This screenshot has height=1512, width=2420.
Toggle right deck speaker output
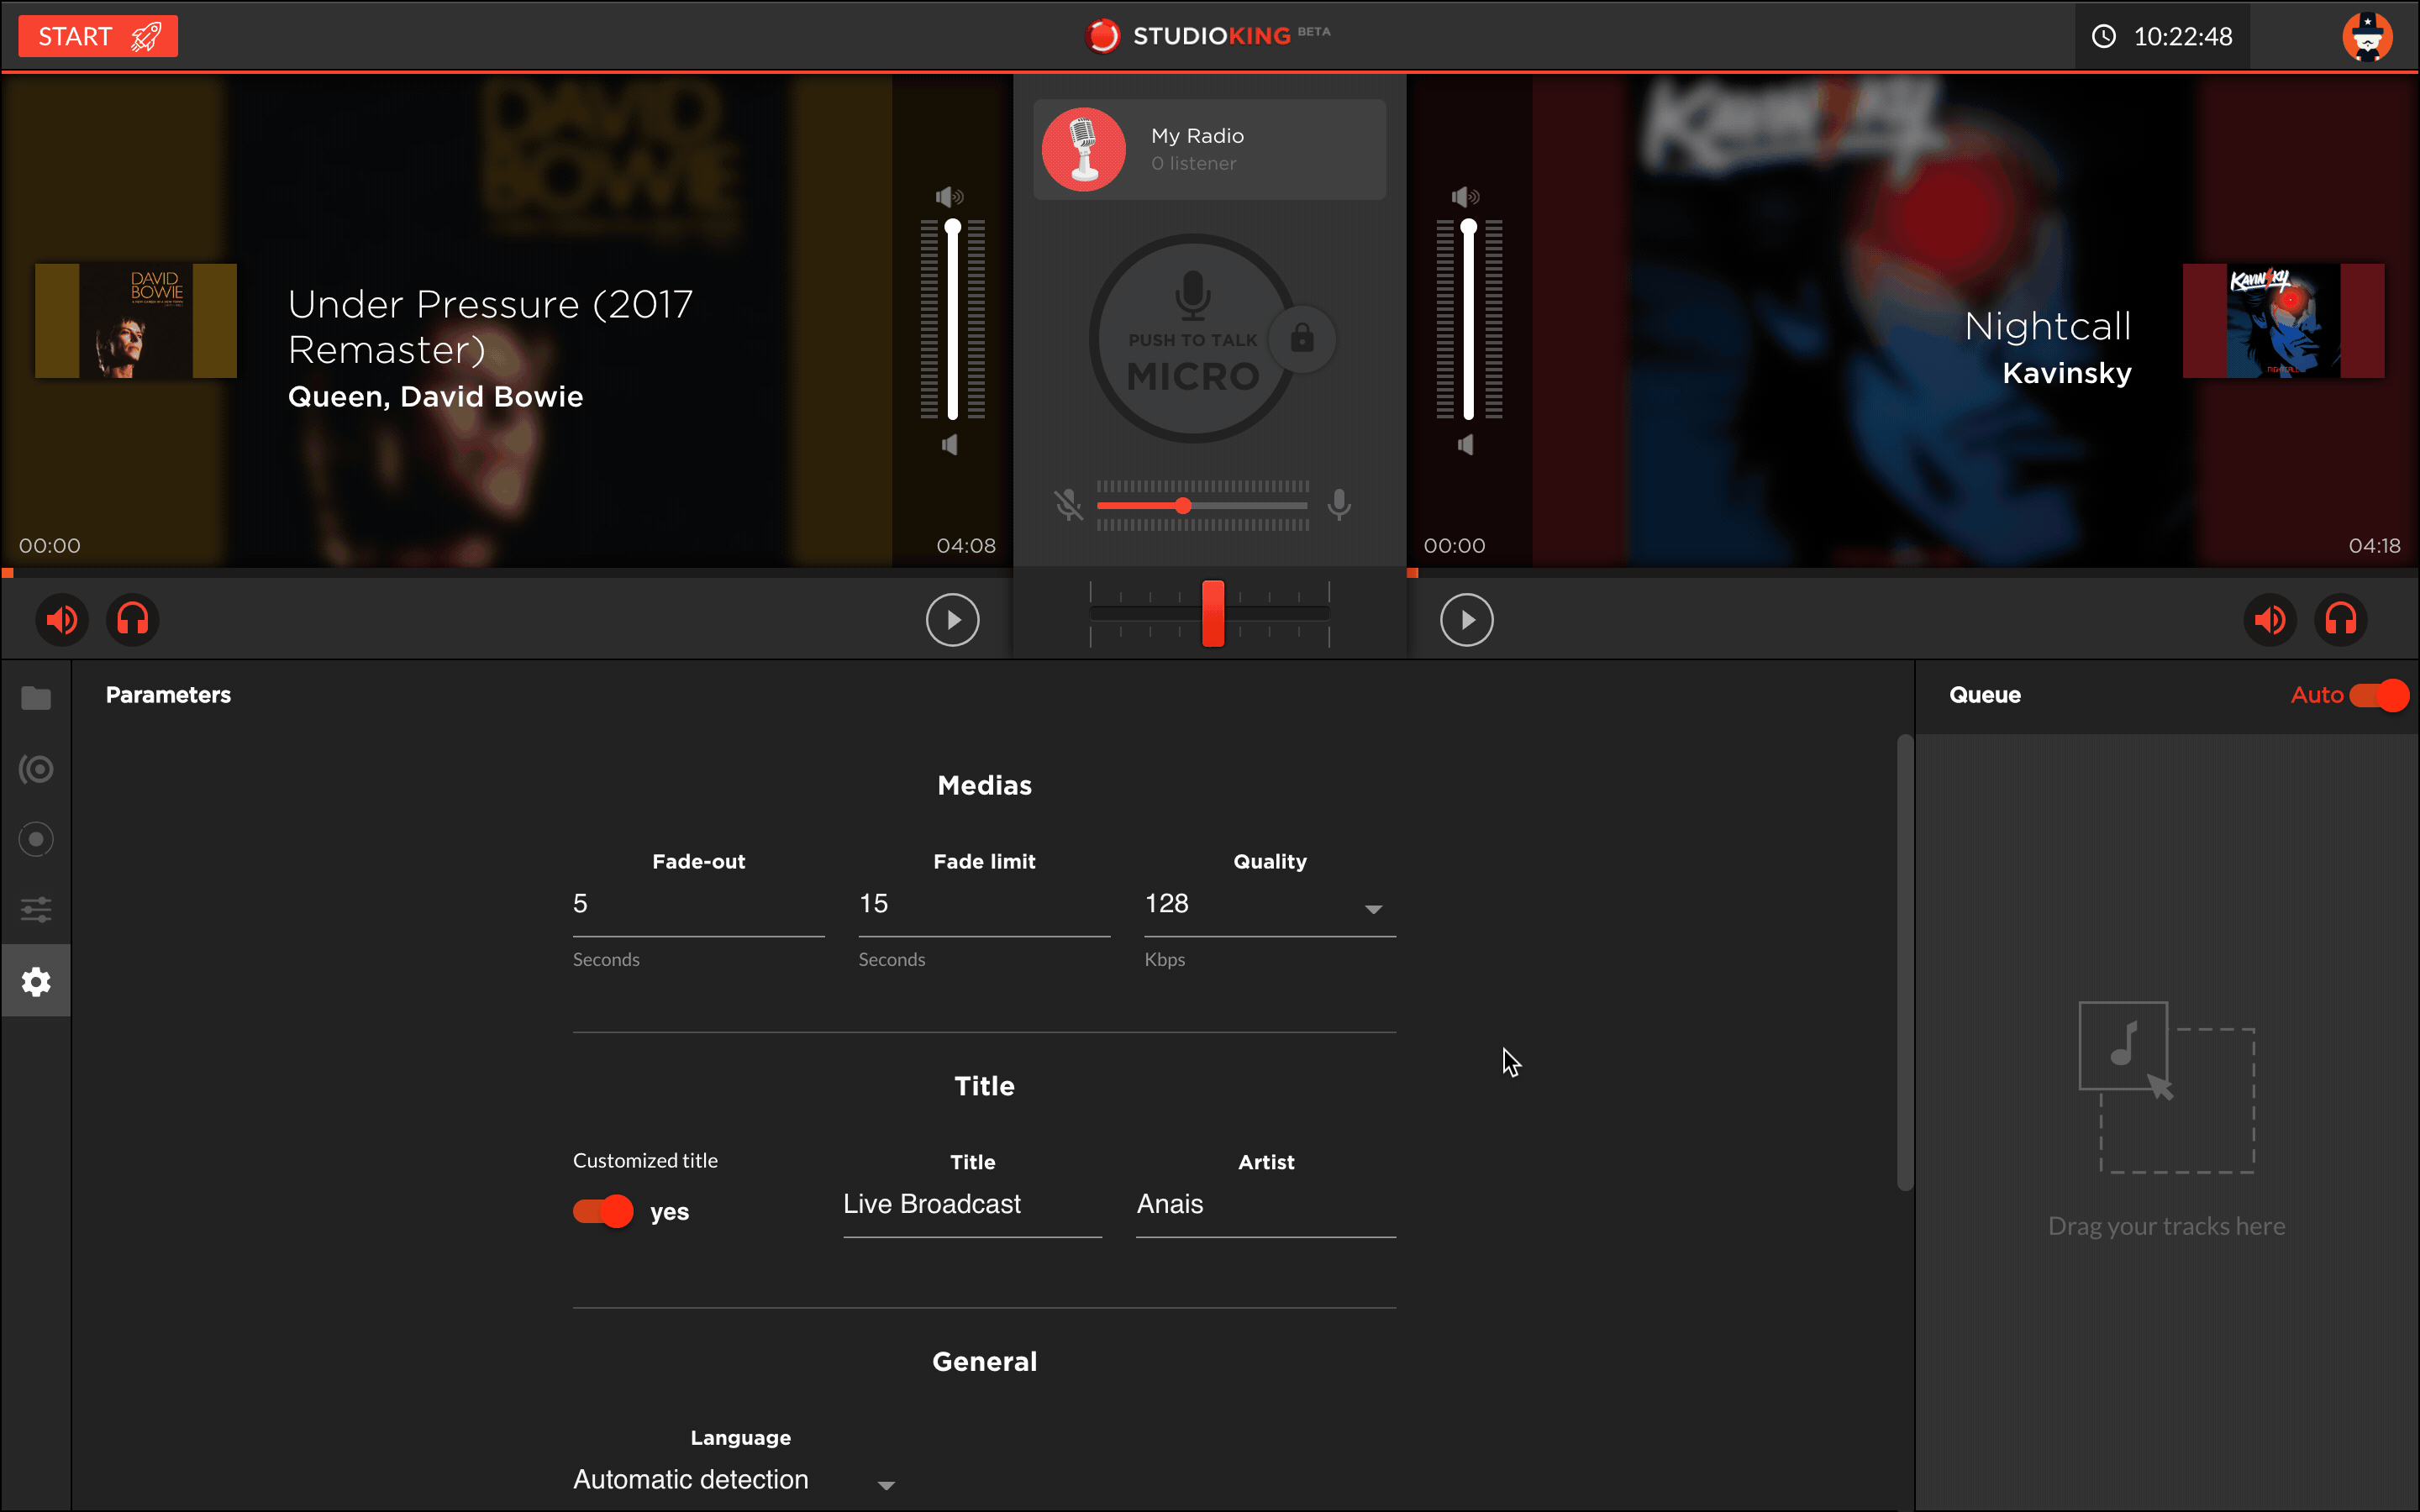point(2270,620)
